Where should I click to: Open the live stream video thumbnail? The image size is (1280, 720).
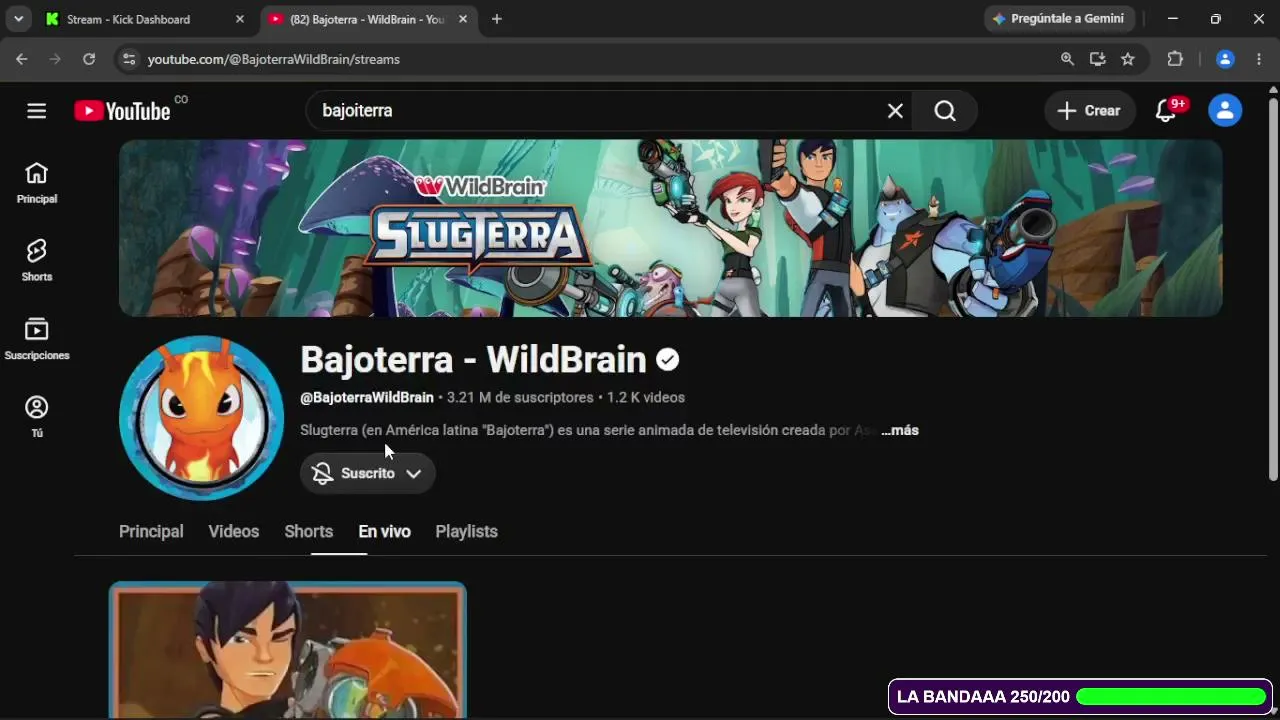[288, 650]
